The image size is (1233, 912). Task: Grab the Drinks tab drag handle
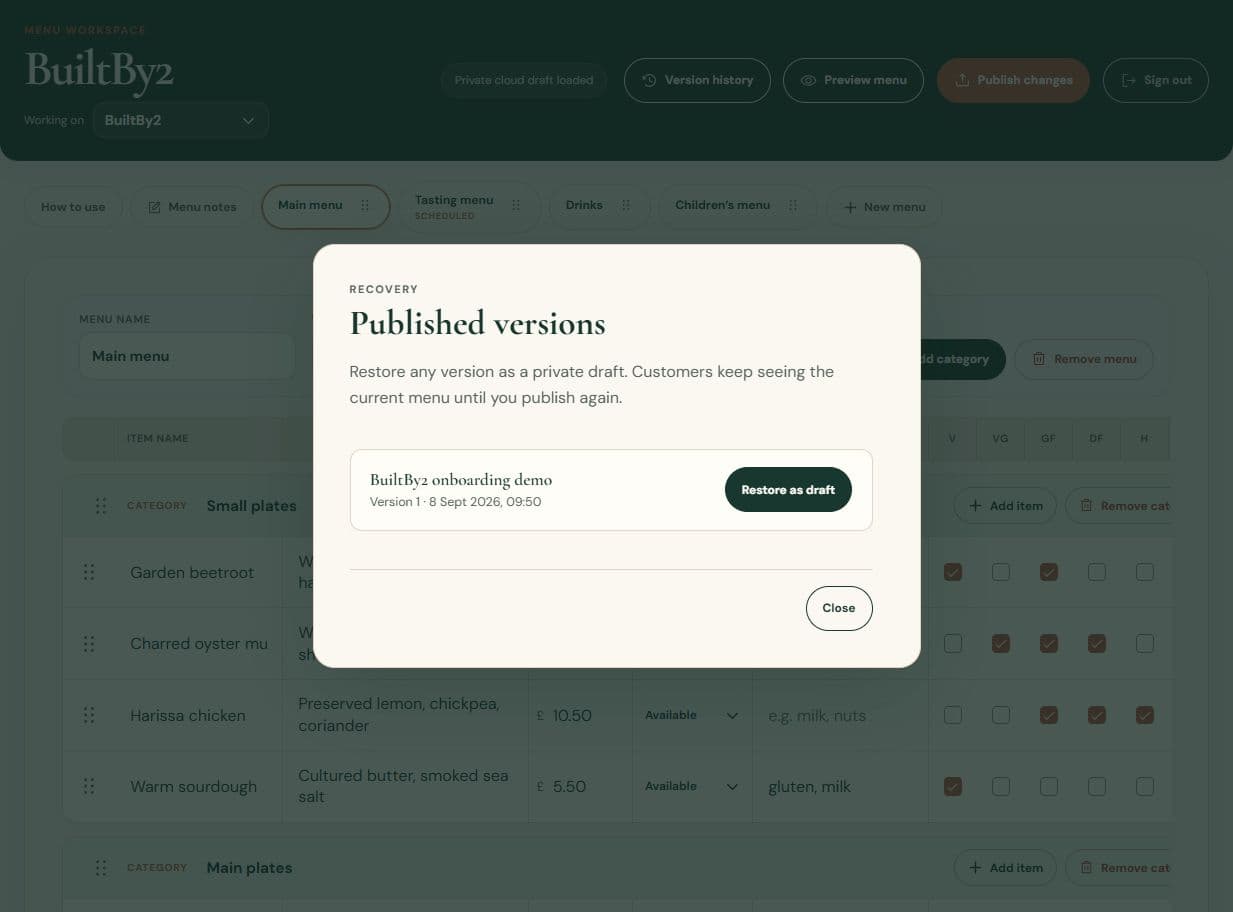[626, 205]
